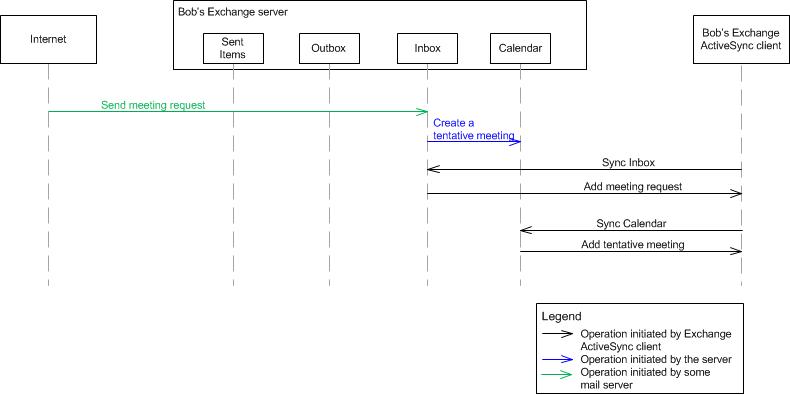Click the green "Send meeting request" label
Viewport: 790px width, 395px height.
(x=153, y=105)
